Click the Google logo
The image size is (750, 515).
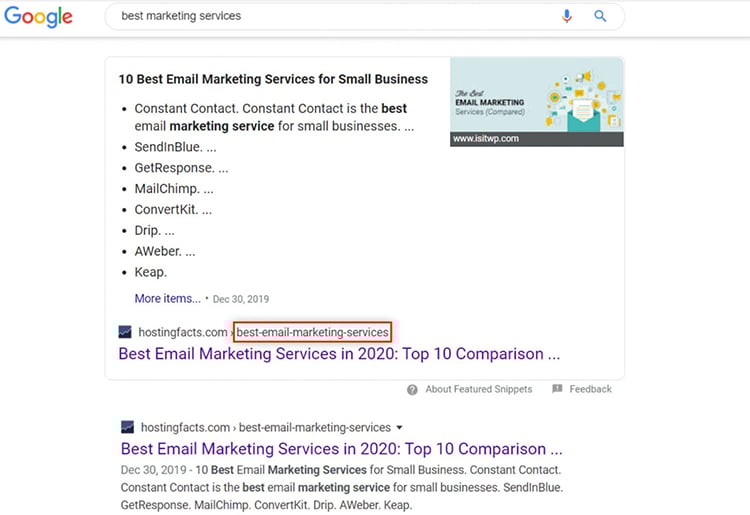coord(37,17)
